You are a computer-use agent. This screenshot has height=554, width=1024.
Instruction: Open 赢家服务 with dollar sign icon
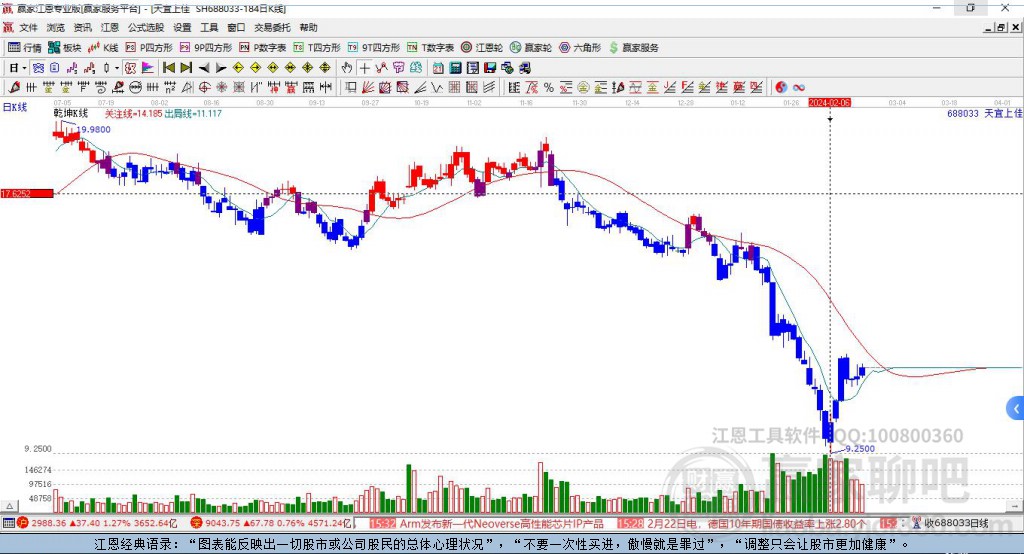coord(633,47)
